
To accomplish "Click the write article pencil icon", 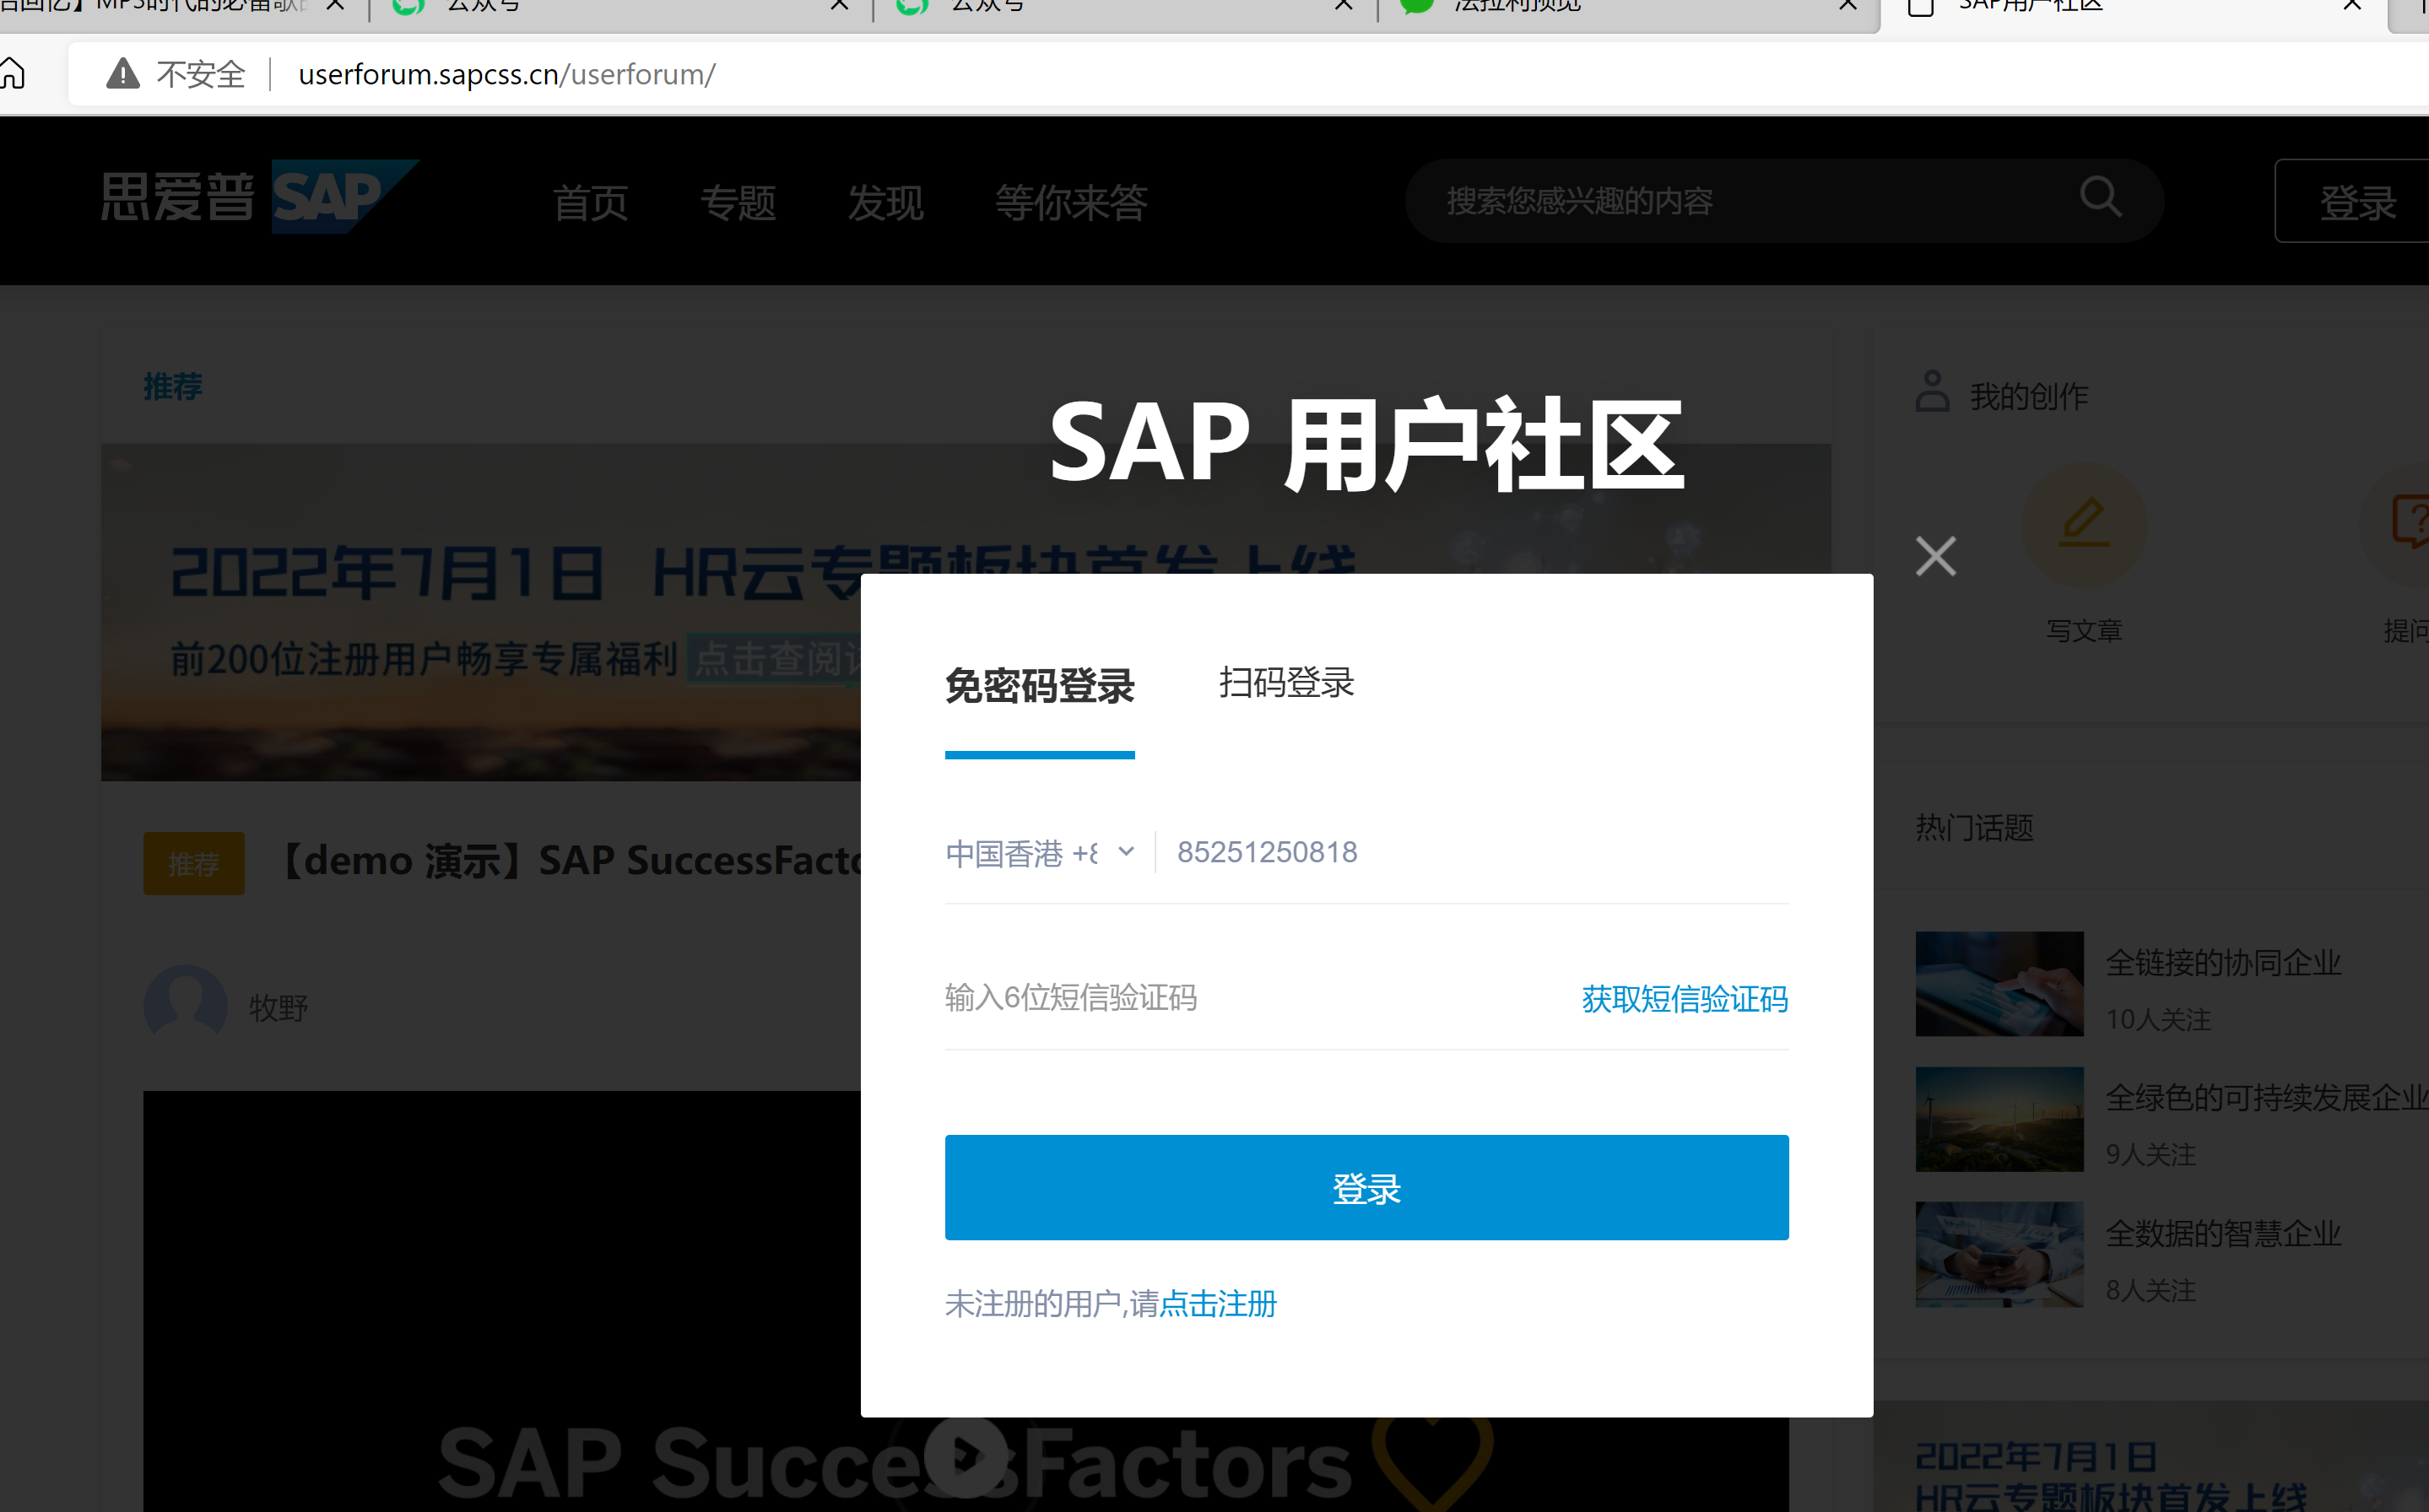I will pos(2084,525).
